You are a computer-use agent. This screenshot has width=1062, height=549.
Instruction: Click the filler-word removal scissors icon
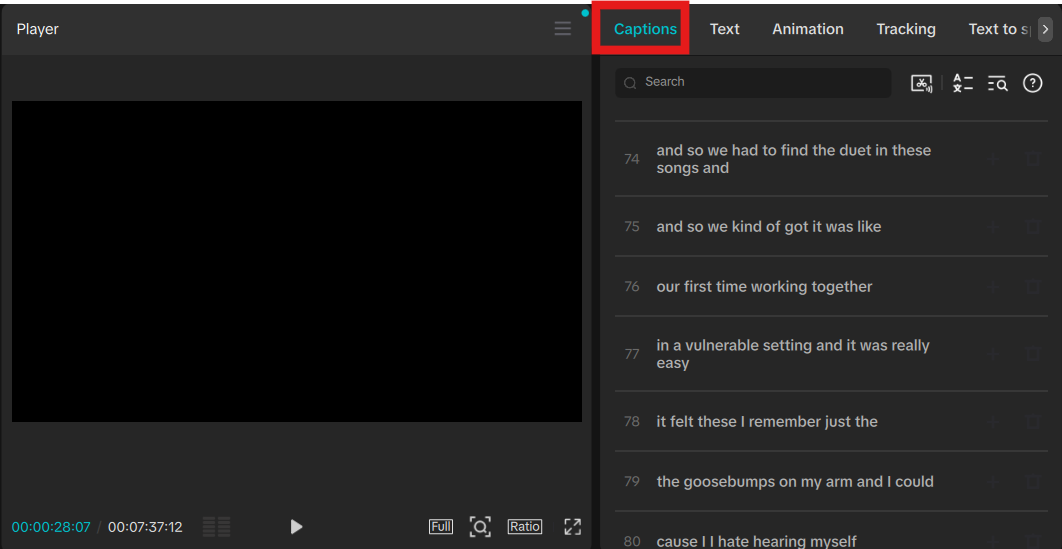pos(922,83)
